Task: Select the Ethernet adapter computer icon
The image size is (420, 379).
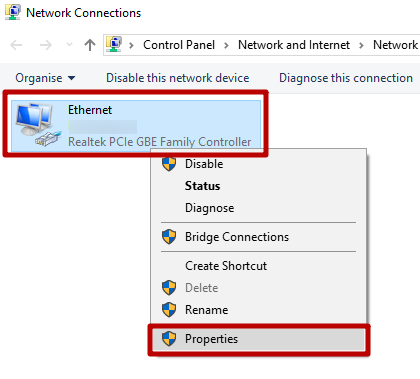Action: [38, 125]
